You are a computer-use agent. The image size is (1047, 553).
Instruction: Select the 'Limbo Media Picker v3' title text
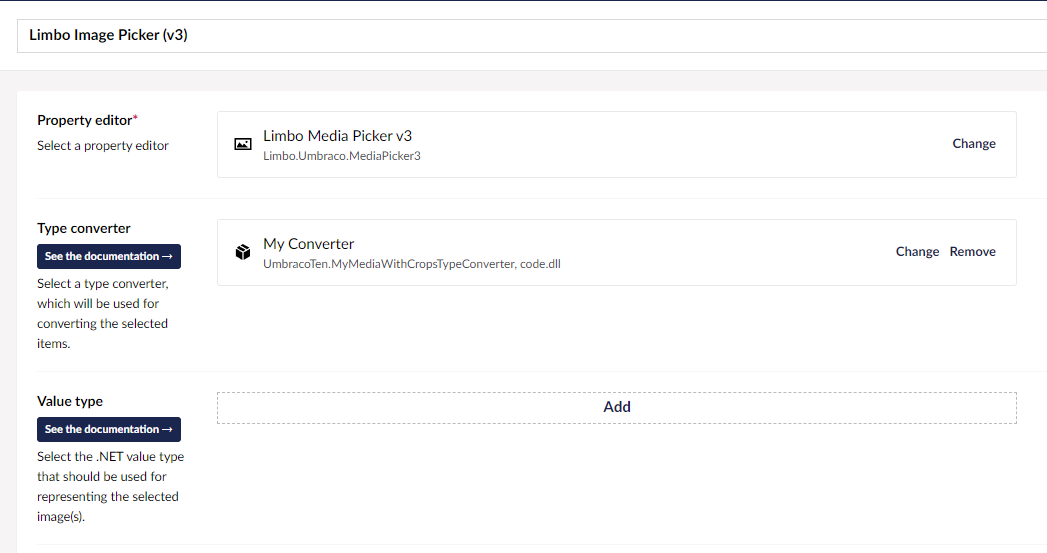pos(337,136)
